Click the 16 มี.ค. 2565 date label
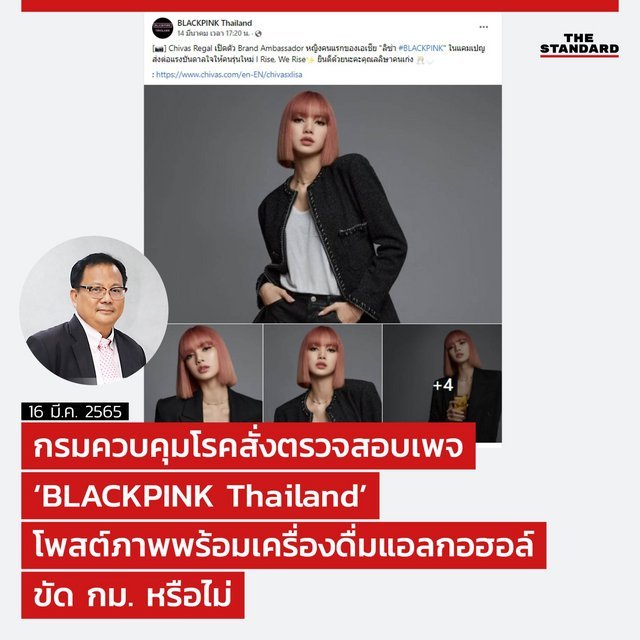Screen dimensions: 640x640 75,411
